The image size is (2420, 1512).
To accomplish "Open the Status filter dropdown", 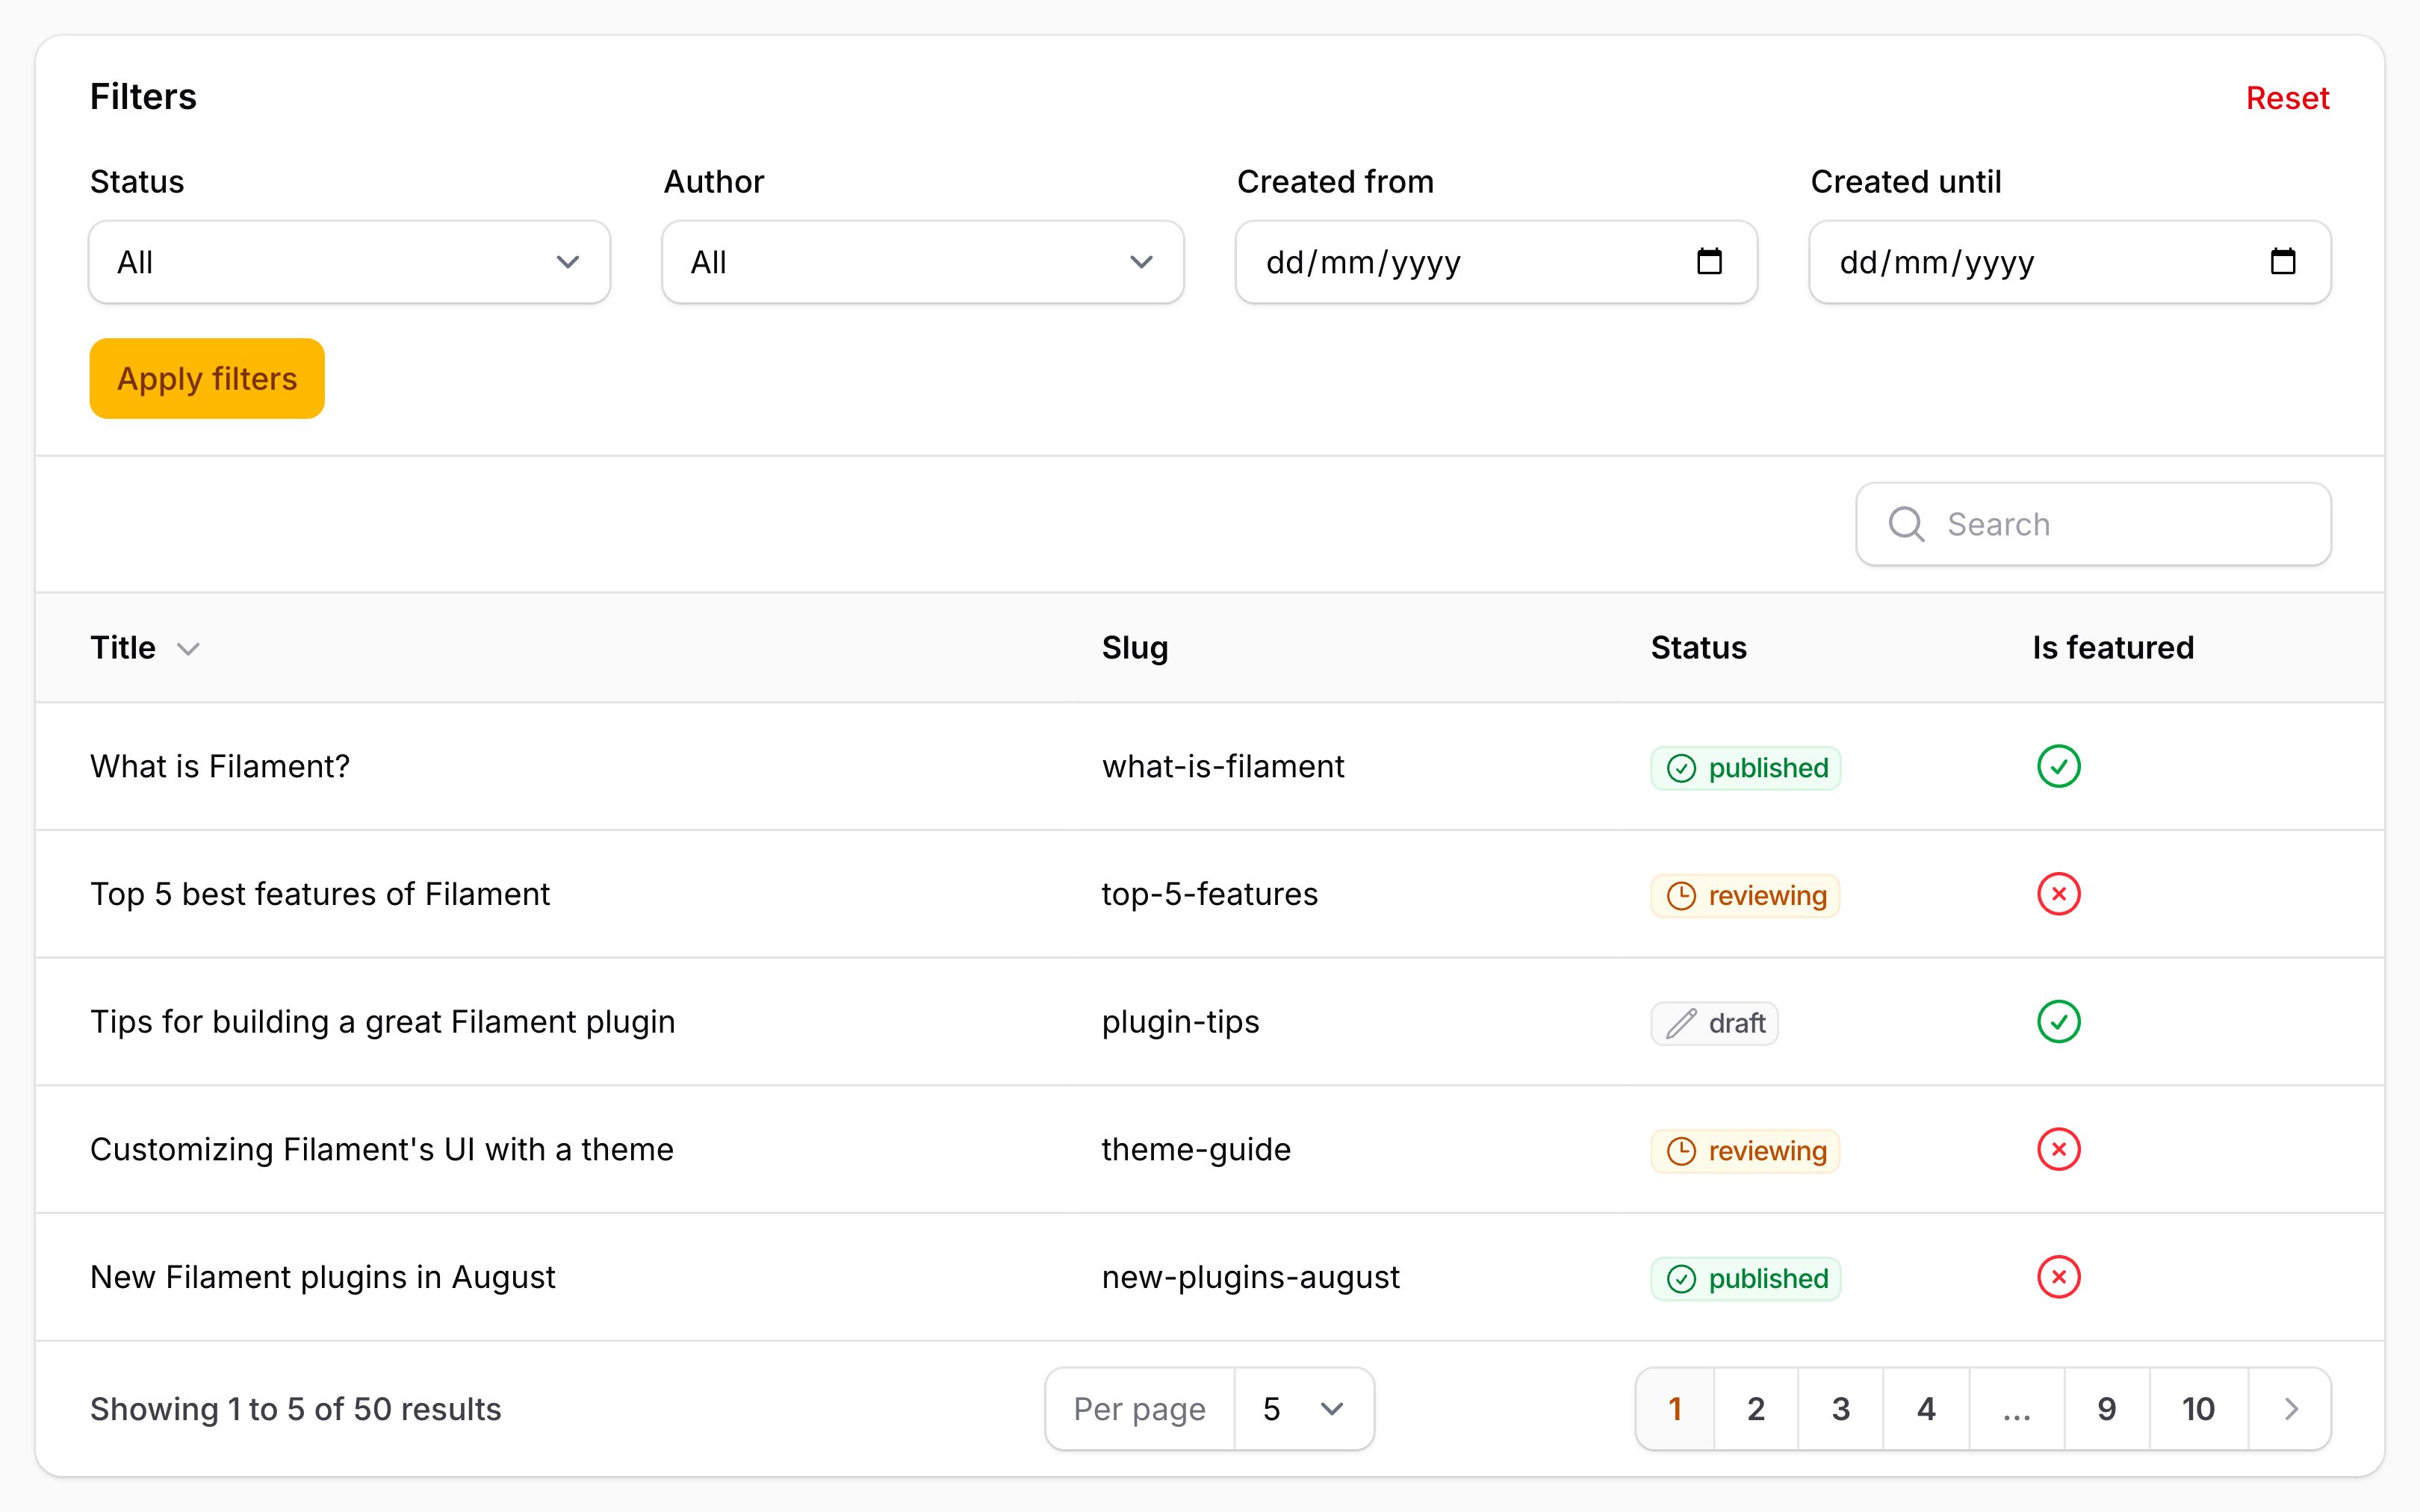I will (349, 262).
